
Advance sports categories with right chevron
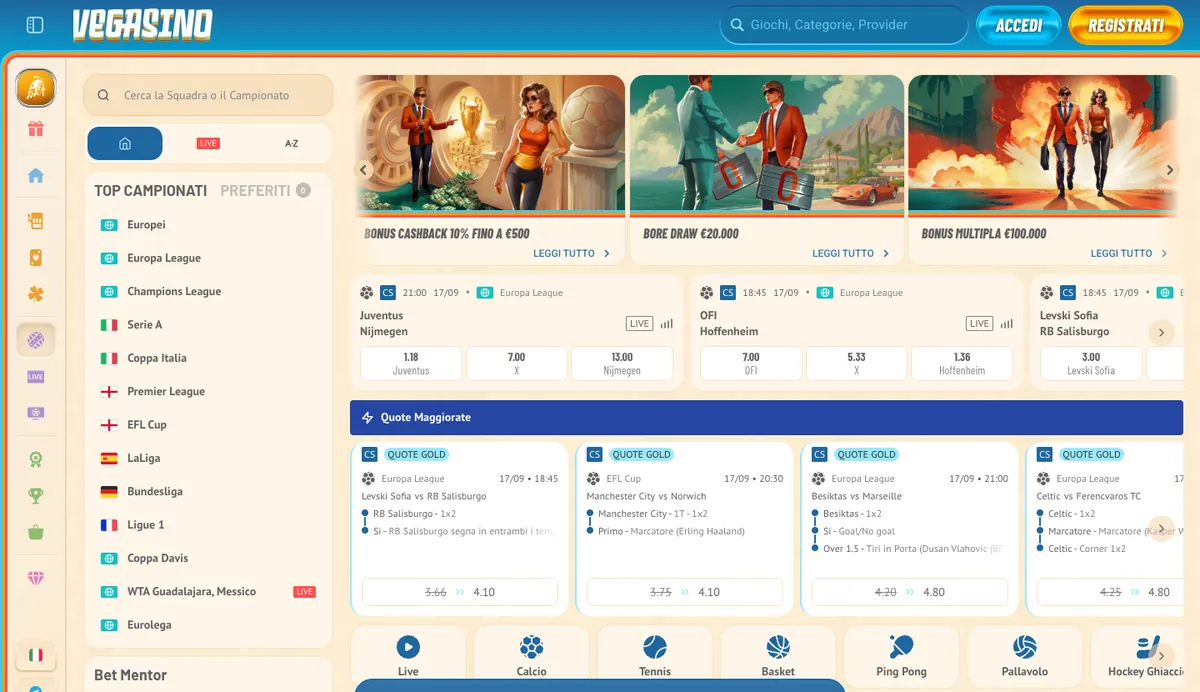[1161, 656]
